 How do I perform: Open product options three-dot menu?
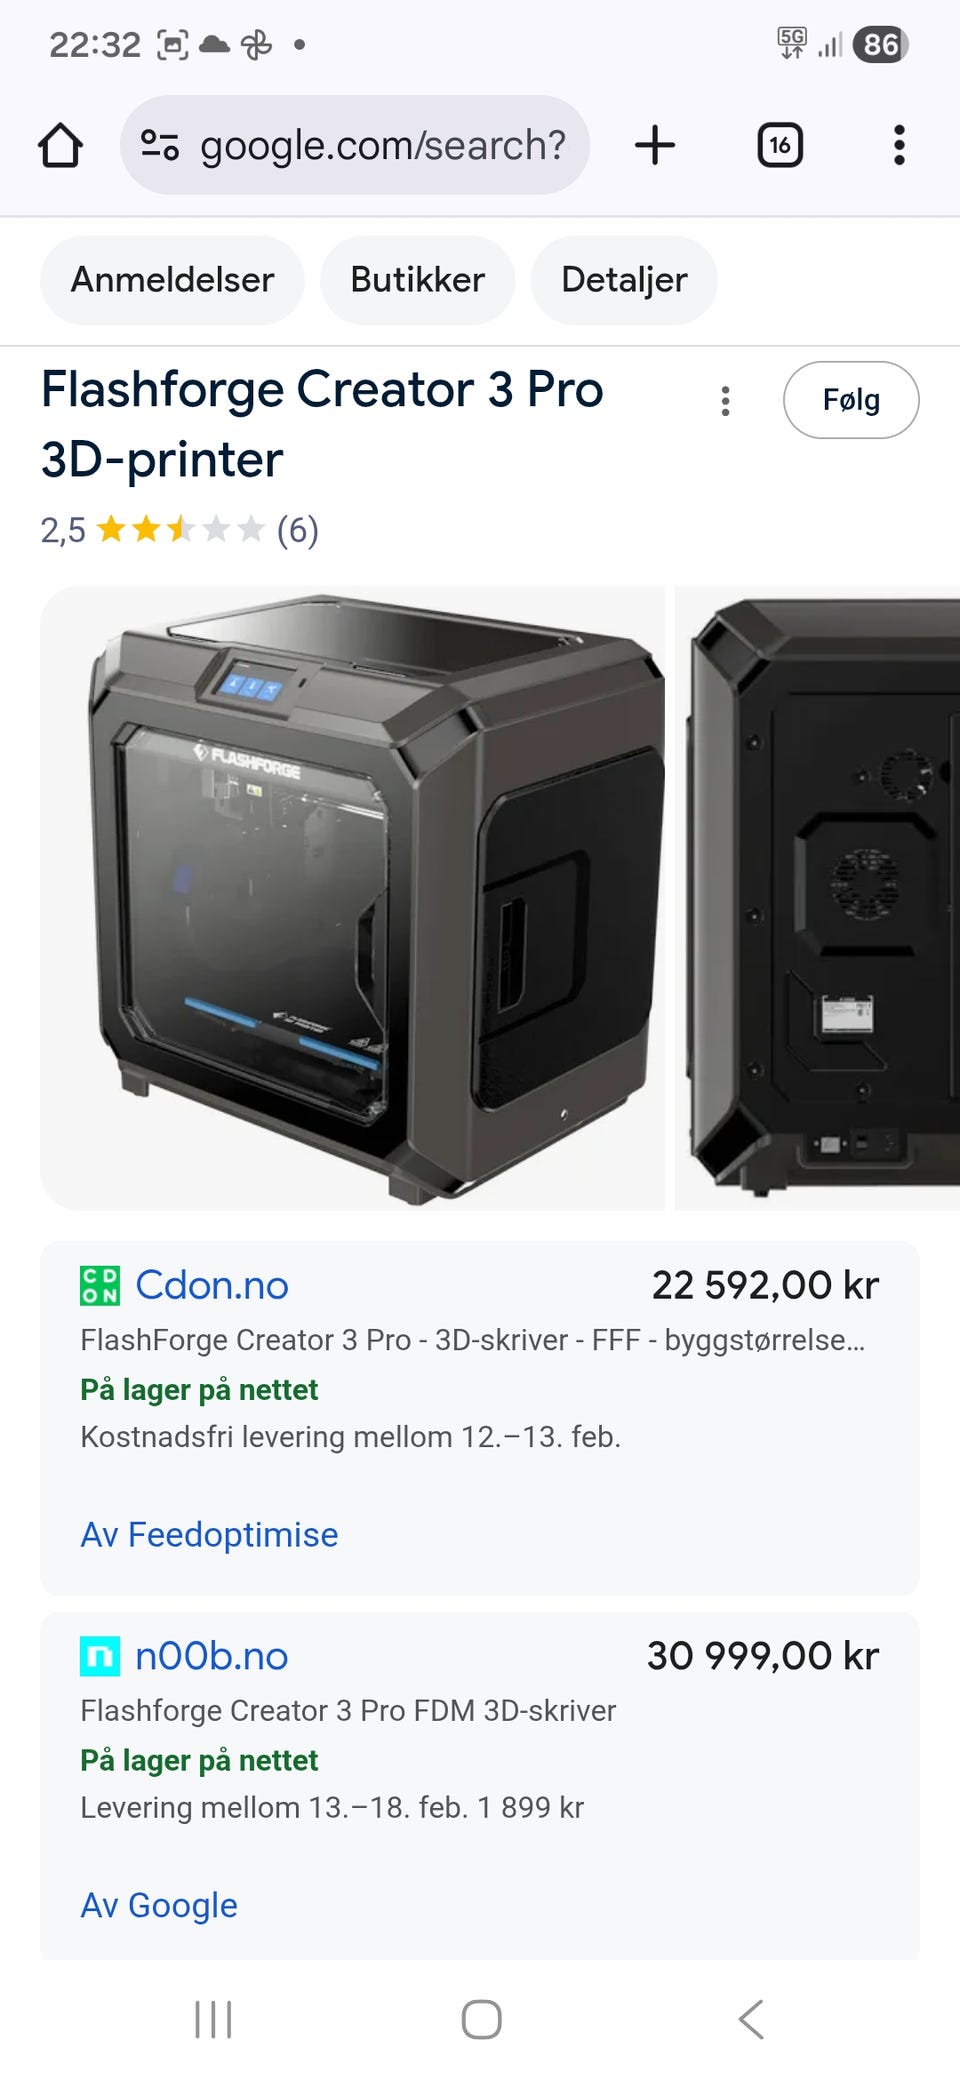(x=726, y=401)
